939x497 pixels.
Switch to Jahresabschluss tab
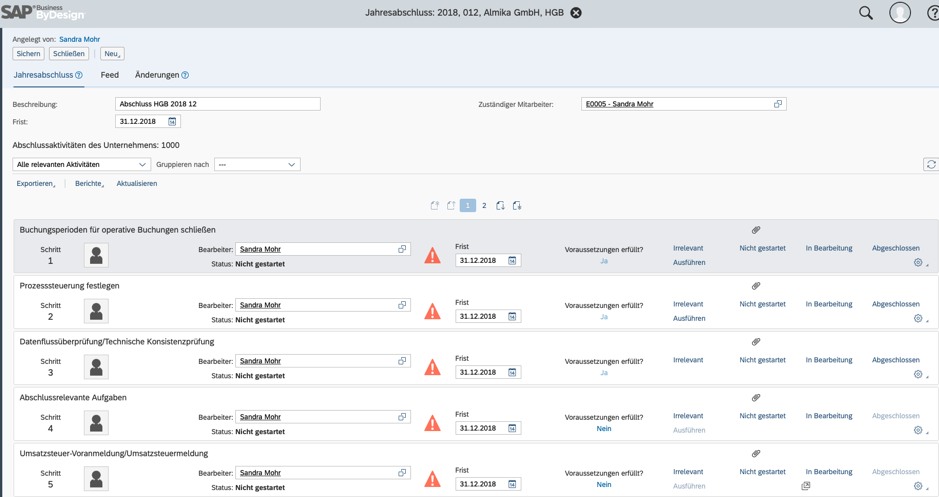coord(43,75)
